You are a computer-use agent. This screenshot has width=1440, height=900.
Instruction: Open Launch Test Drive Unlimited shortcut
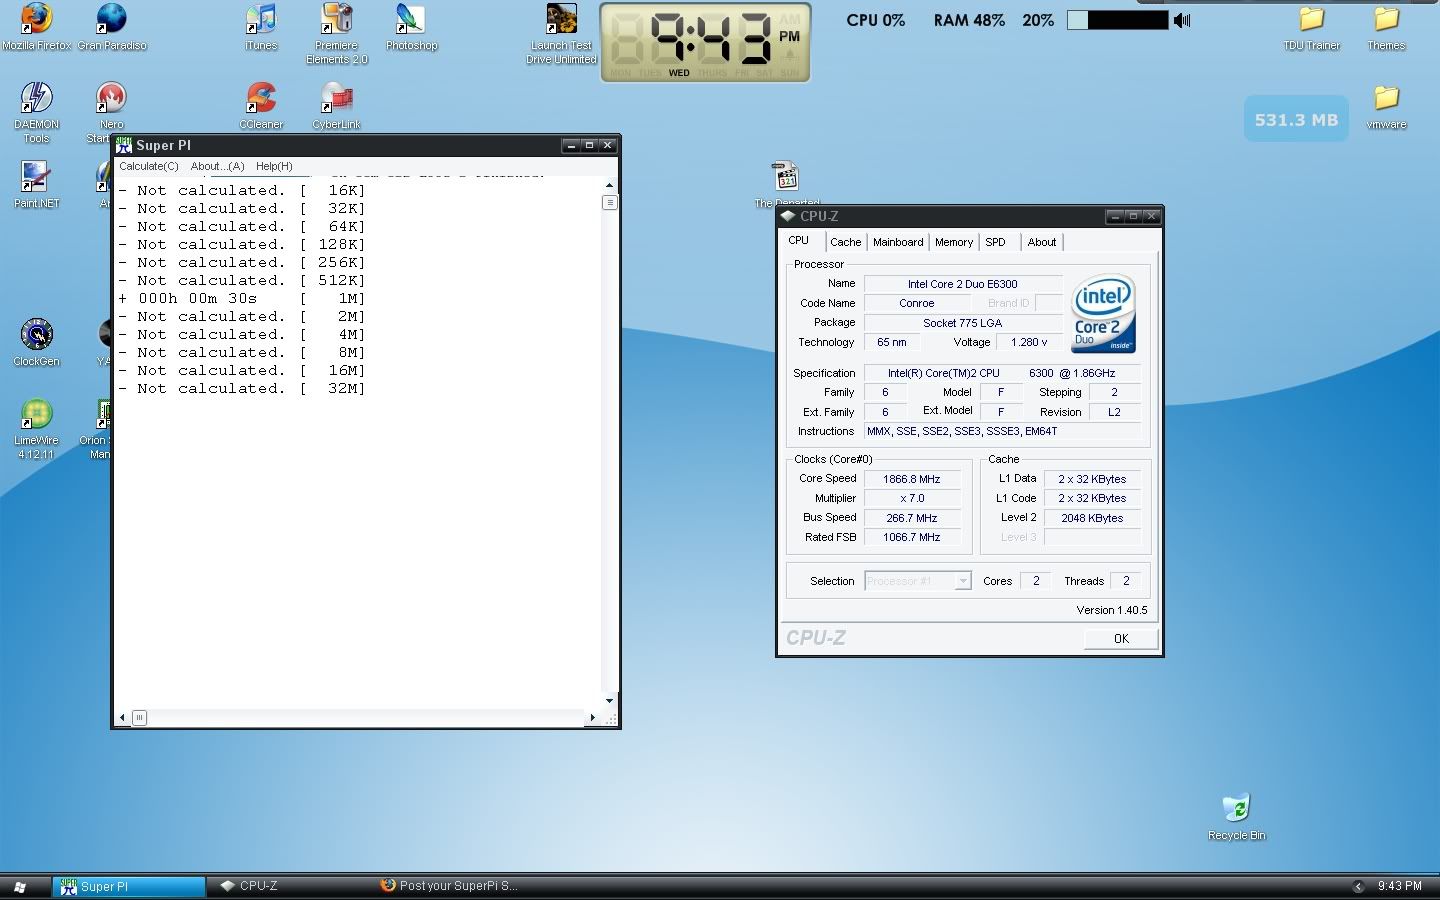click(561, 33)
